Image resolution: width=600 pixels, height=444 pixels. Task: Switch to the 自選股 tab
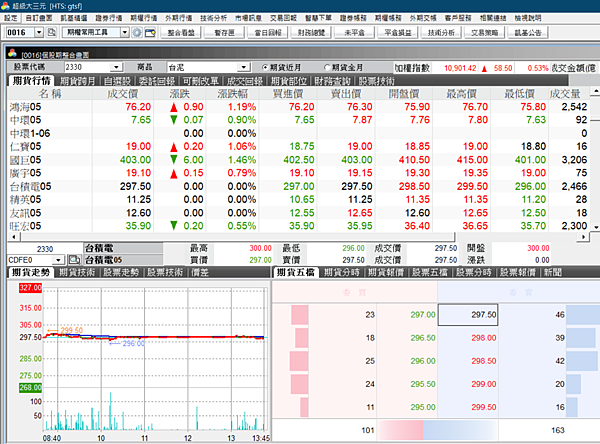[x=117, y=81]
